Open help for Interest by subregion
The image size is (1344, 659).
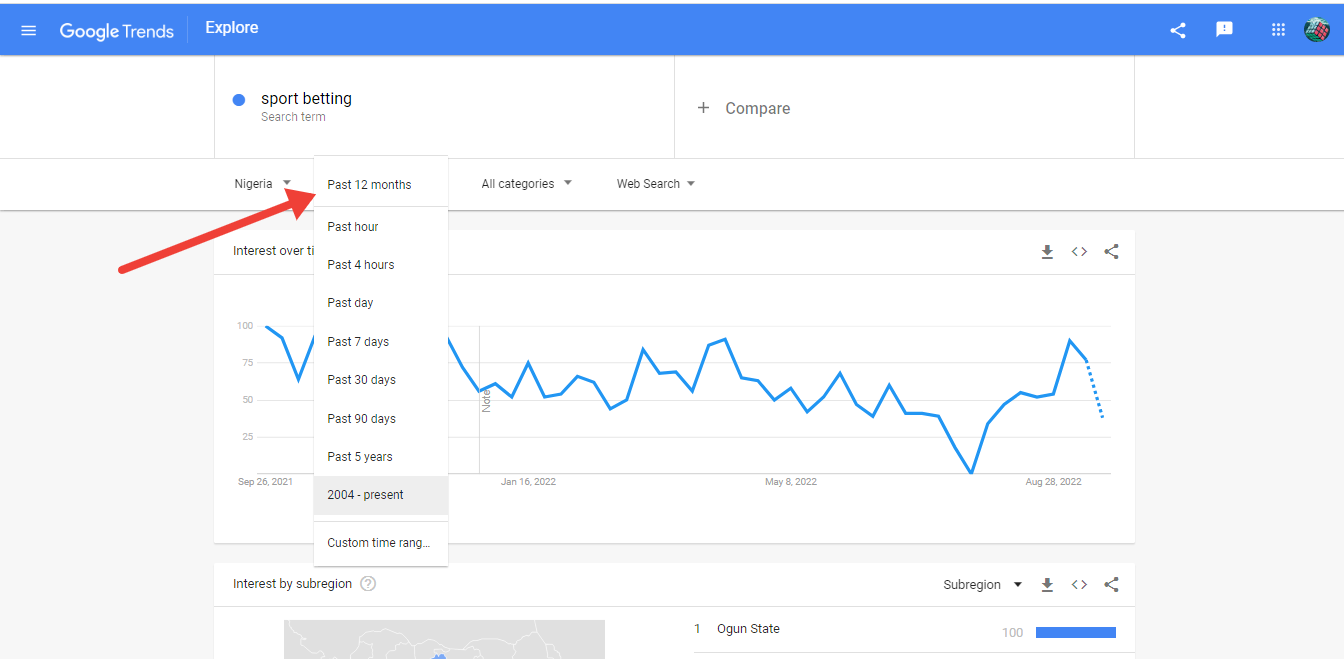click(x=368, y=584)
